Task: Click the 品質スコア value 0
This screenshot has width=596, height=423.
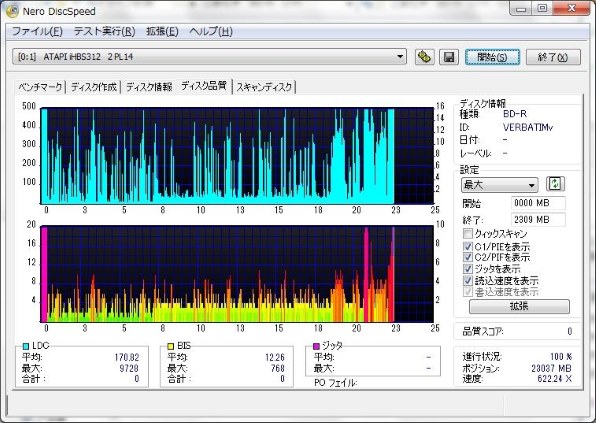Action: pos(569,331)
